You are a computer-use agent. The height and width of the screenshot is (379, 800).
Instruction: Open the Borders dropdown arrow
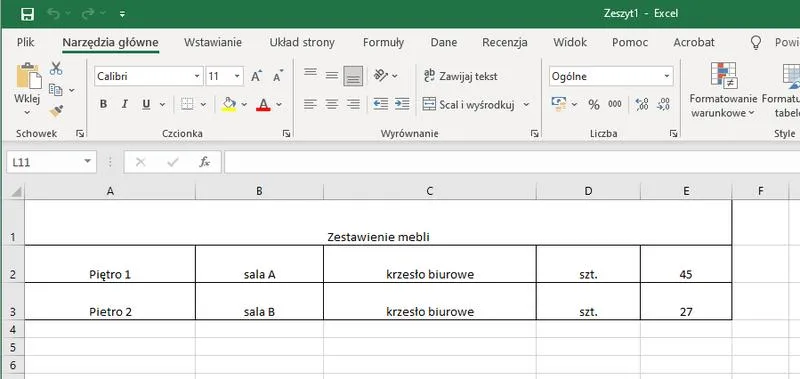[203, 105]
